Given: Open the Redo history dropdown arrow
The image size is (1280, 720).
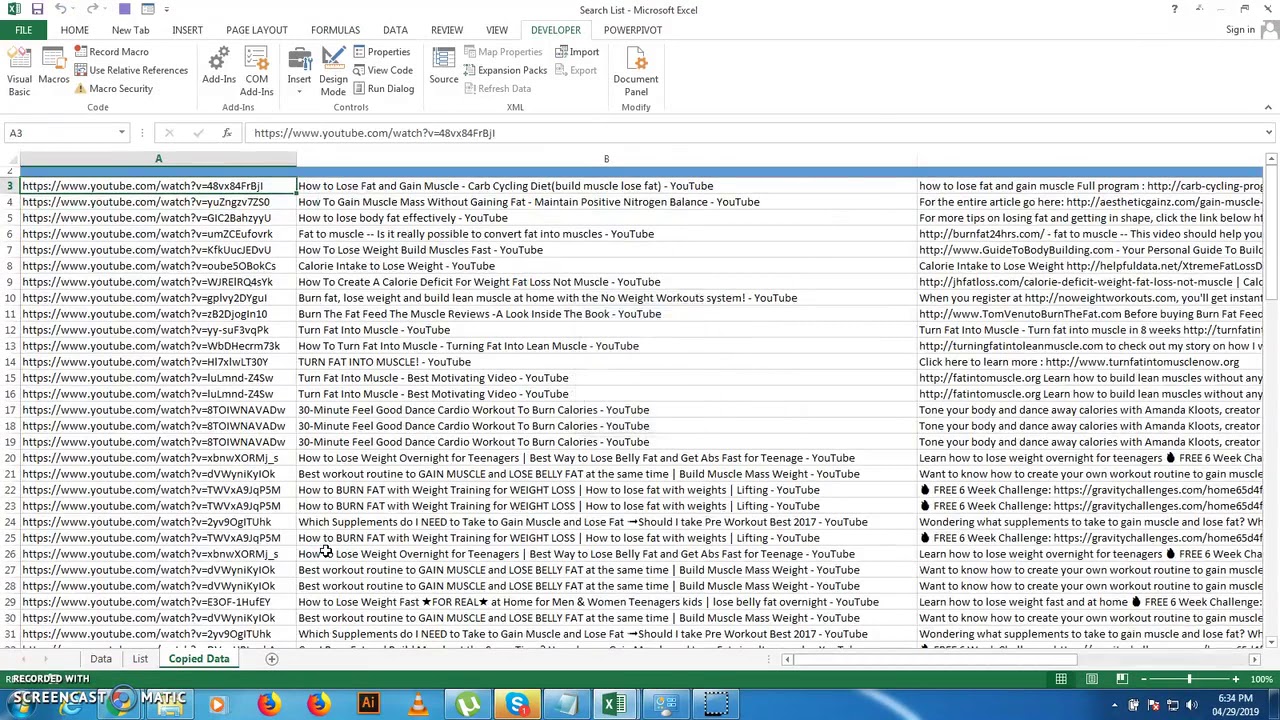Looking at the screenshot, I should tap(105, 9).
